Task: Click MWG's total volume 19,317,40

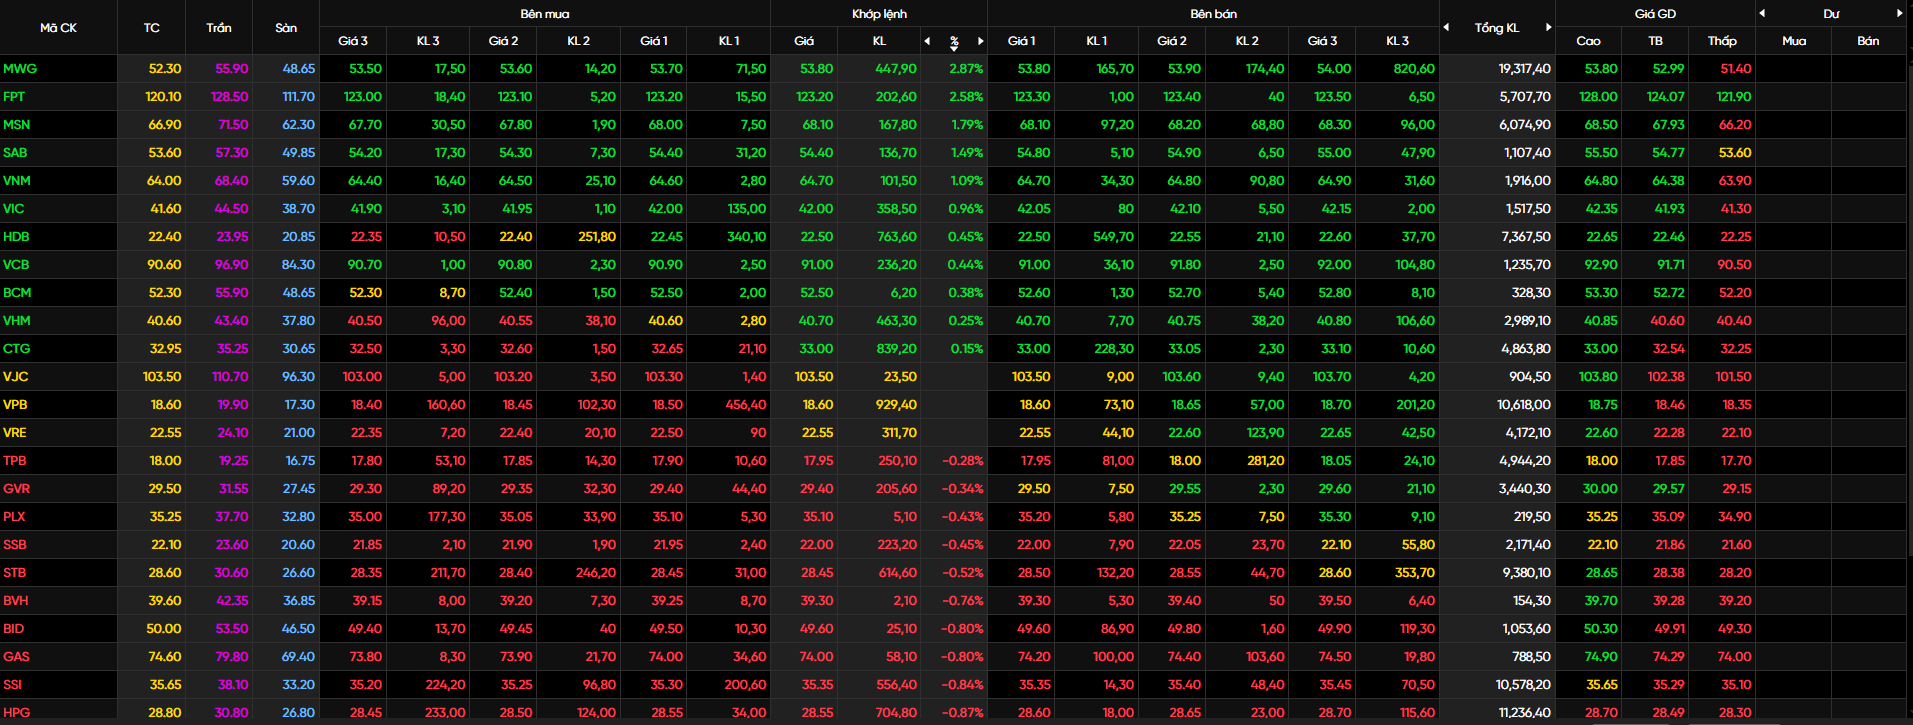Action: point(1525,69)
